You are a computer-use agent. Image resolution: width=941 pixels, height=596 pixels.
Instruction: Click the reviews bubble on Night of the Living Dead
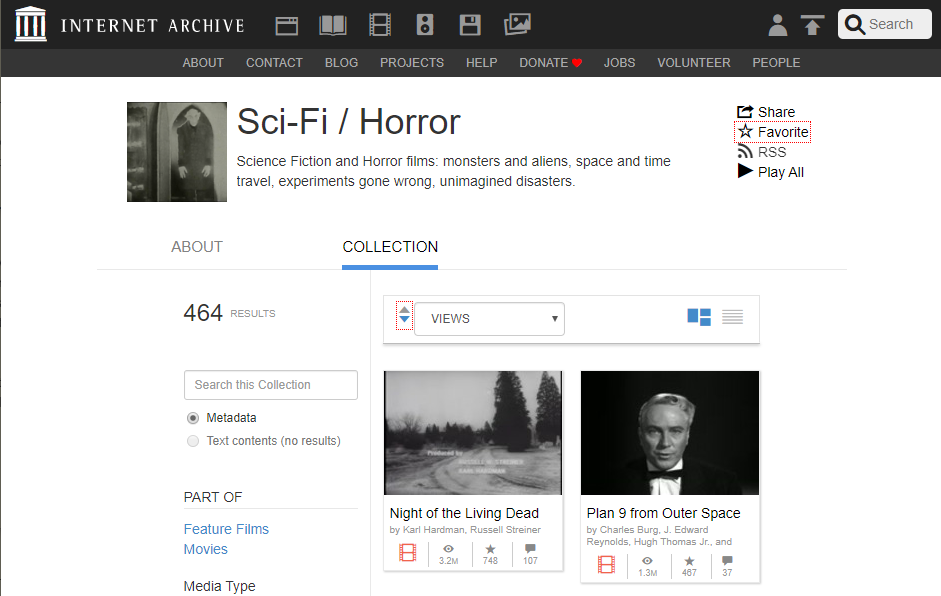(530, 549)
